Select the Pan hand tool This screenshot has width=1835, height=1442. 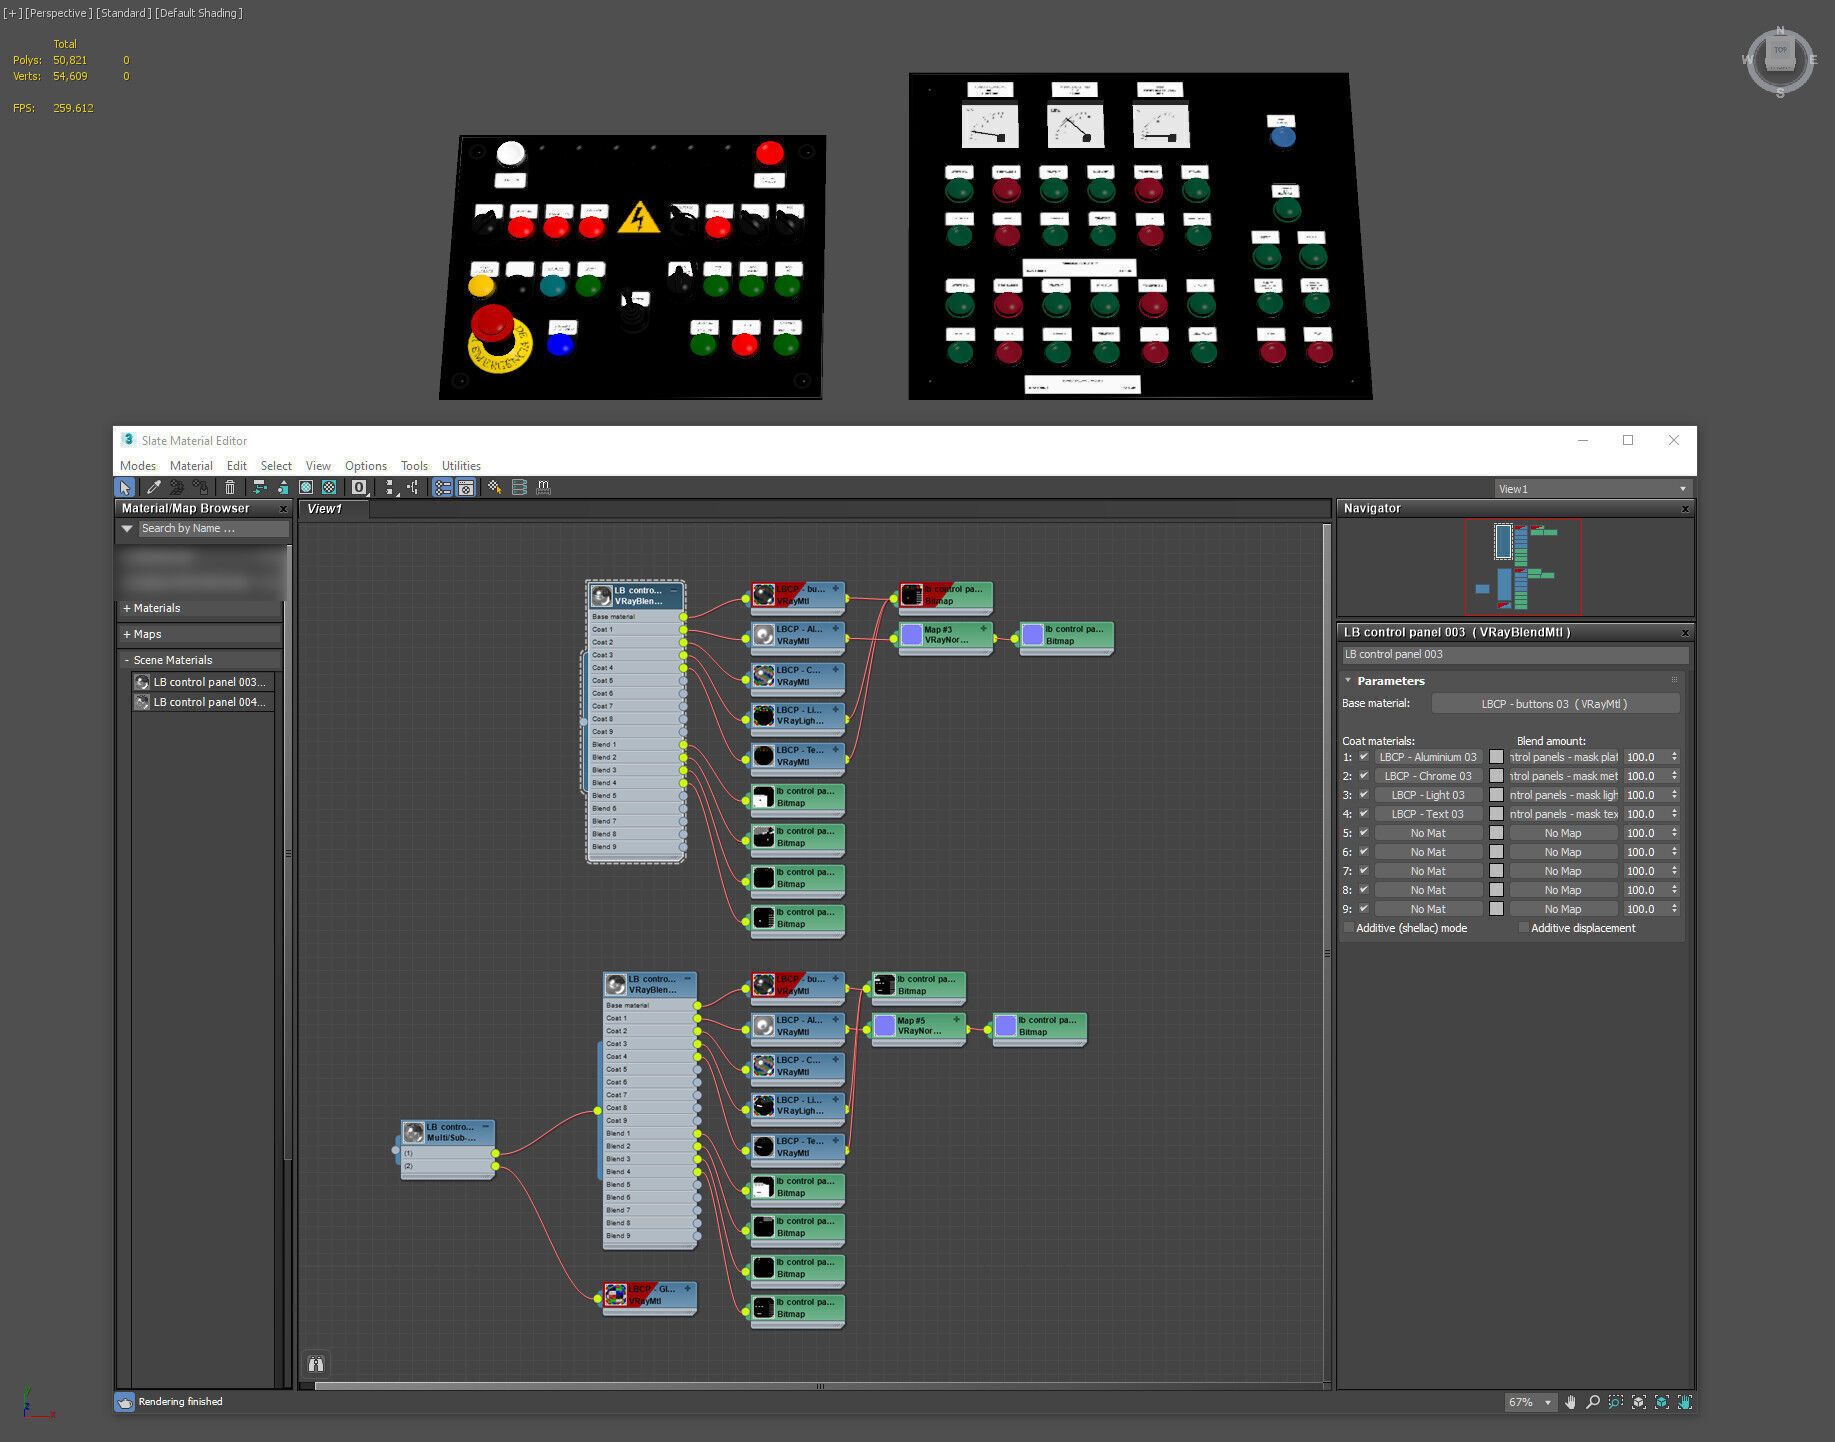[x=1570, y=1402]
